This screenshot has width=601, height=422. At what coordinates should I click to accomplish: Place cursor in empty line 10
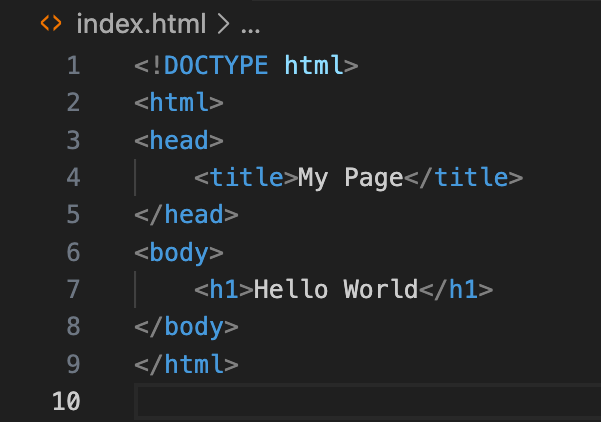368,401
